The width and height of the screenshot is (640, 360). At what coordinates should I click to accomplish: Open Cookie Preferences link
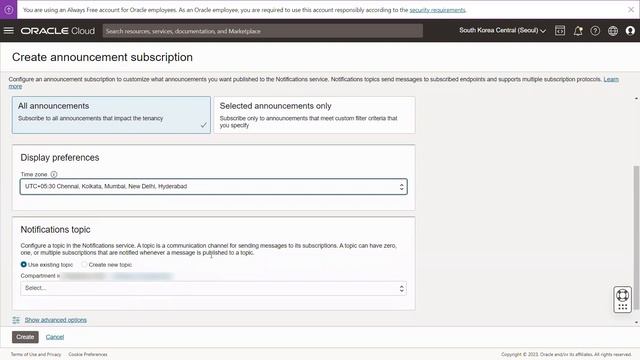[x=88, y=354]
